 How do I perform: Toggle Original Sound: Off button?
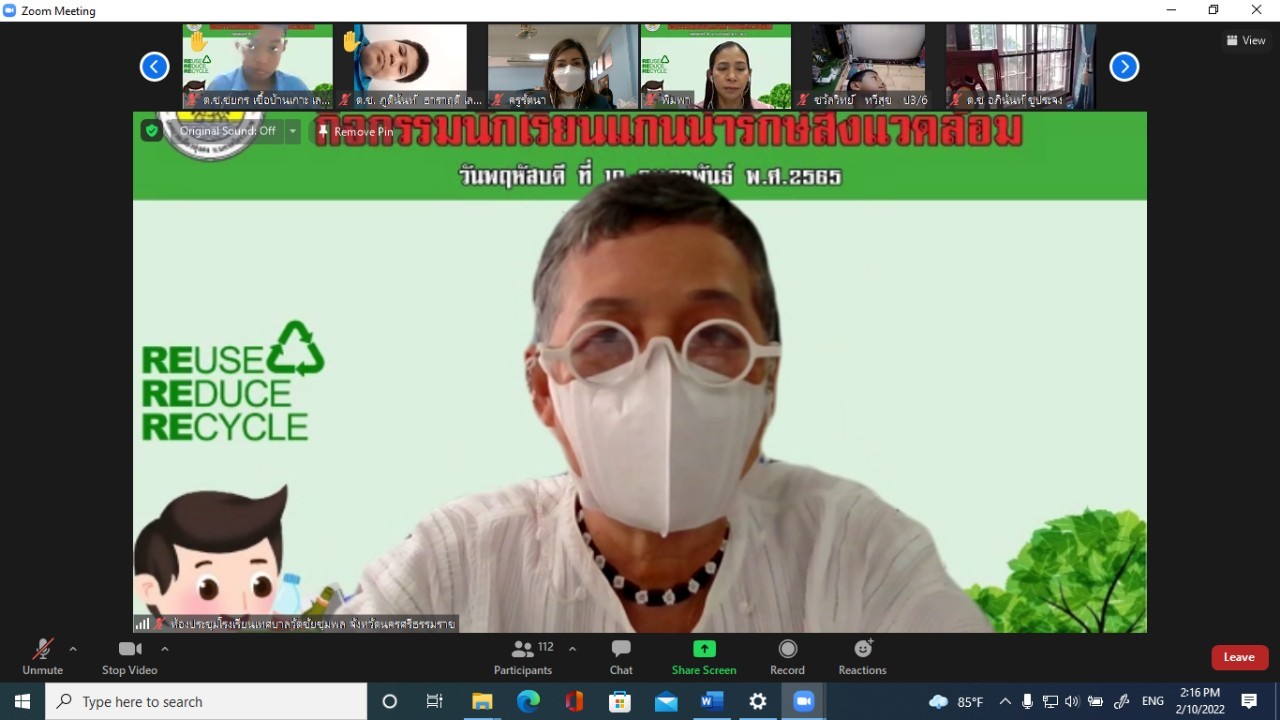point(227,131)
